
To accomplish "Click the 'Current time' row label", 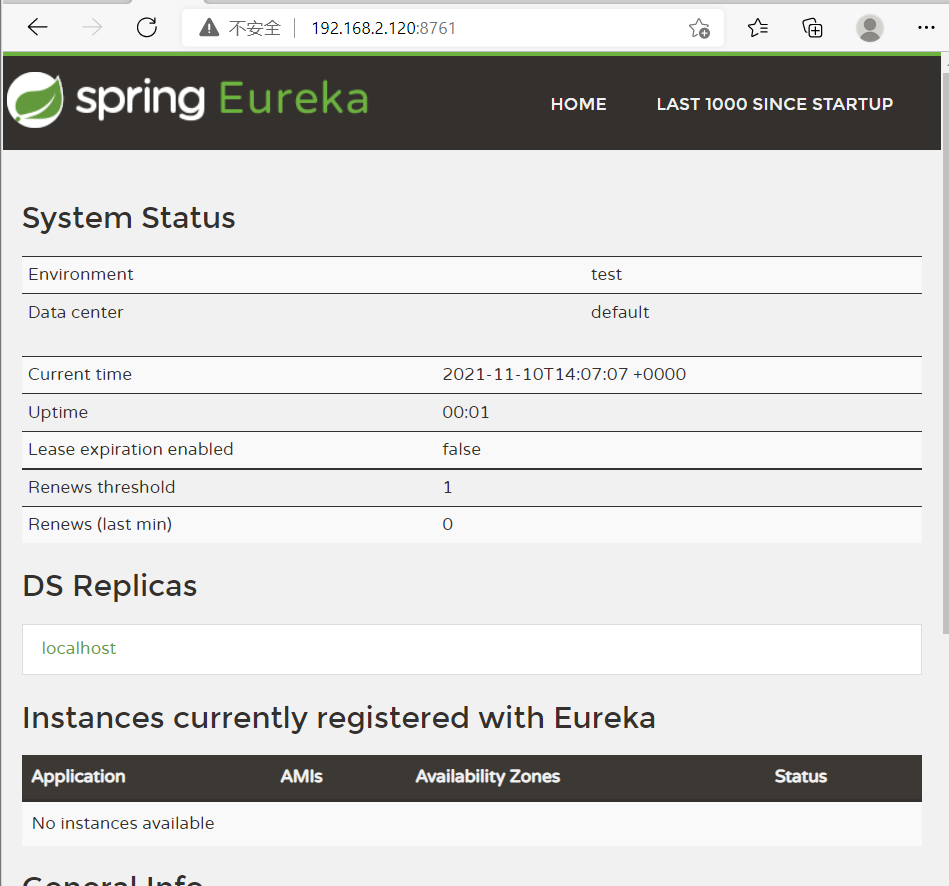I will click(80, 374).
